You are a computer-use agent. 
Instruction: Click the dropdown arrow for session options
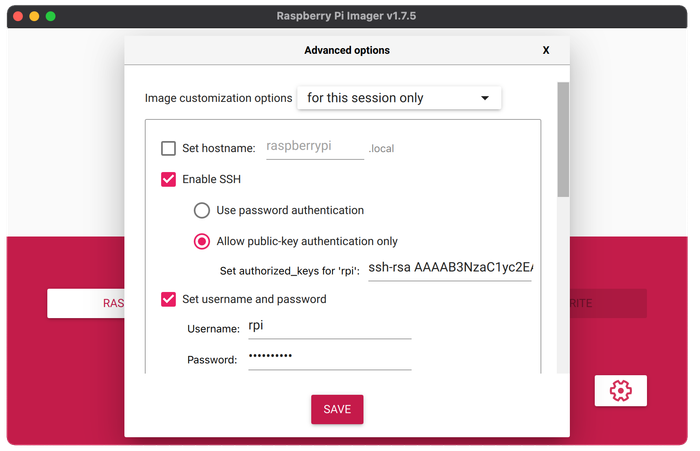coord(485,98)
